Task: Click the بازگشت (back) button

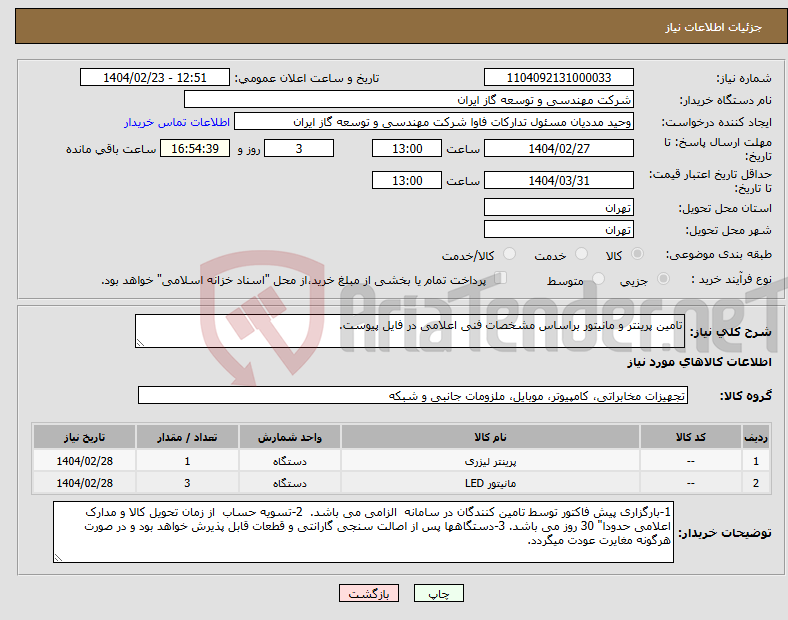Action: pos(369,593)
